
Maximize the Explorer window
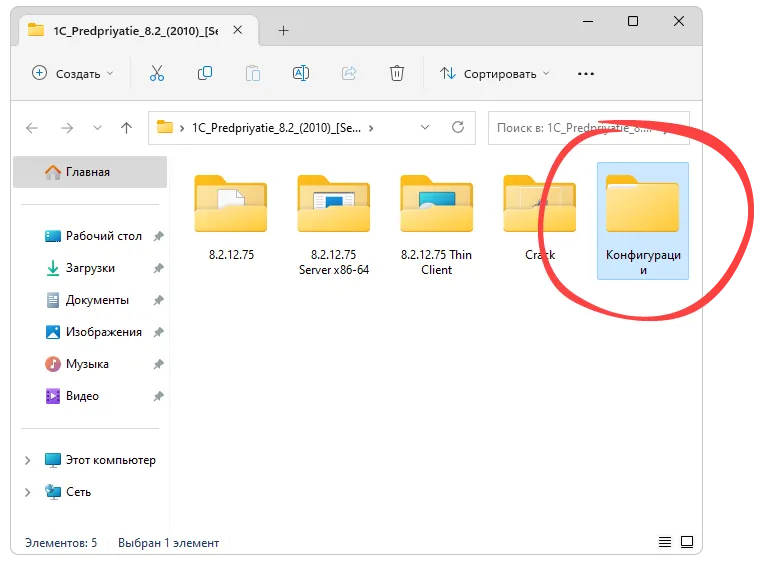coord(633,21)
